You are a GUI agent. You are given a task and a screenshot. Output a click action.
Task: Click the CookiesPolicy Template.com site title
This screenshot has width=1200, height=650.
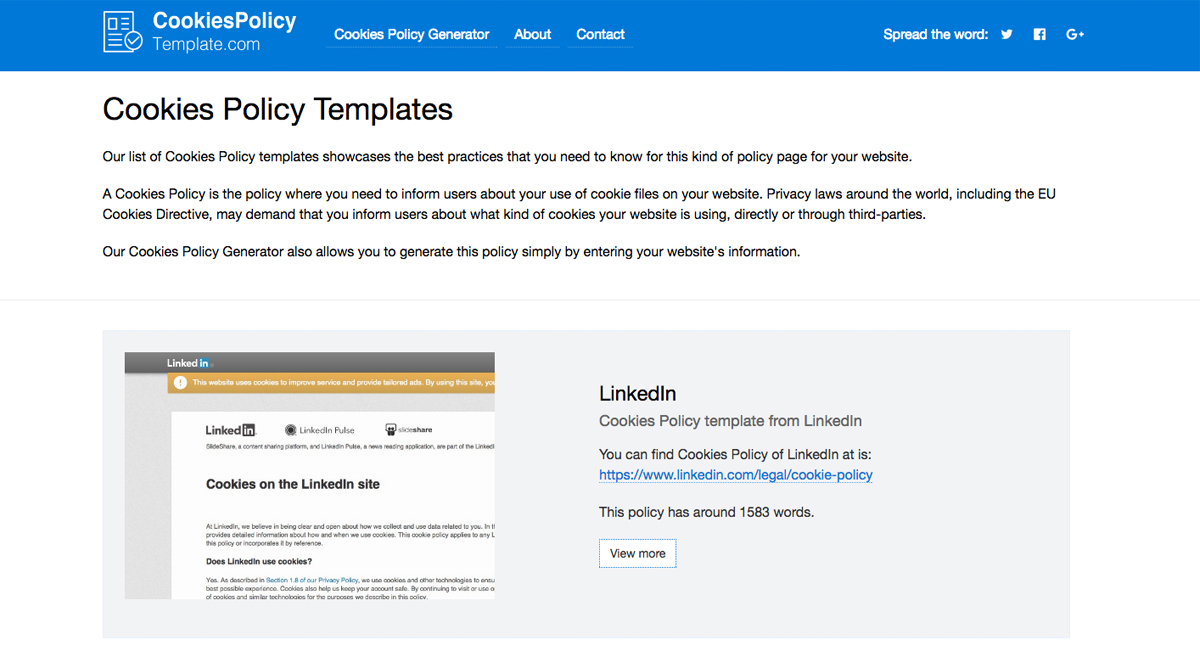click(224, 32)
